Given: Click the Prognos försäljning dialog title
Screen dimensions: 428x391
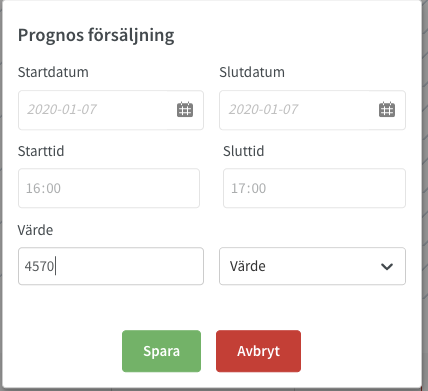Looking at the screenshot, I should [x=96, y=35].
